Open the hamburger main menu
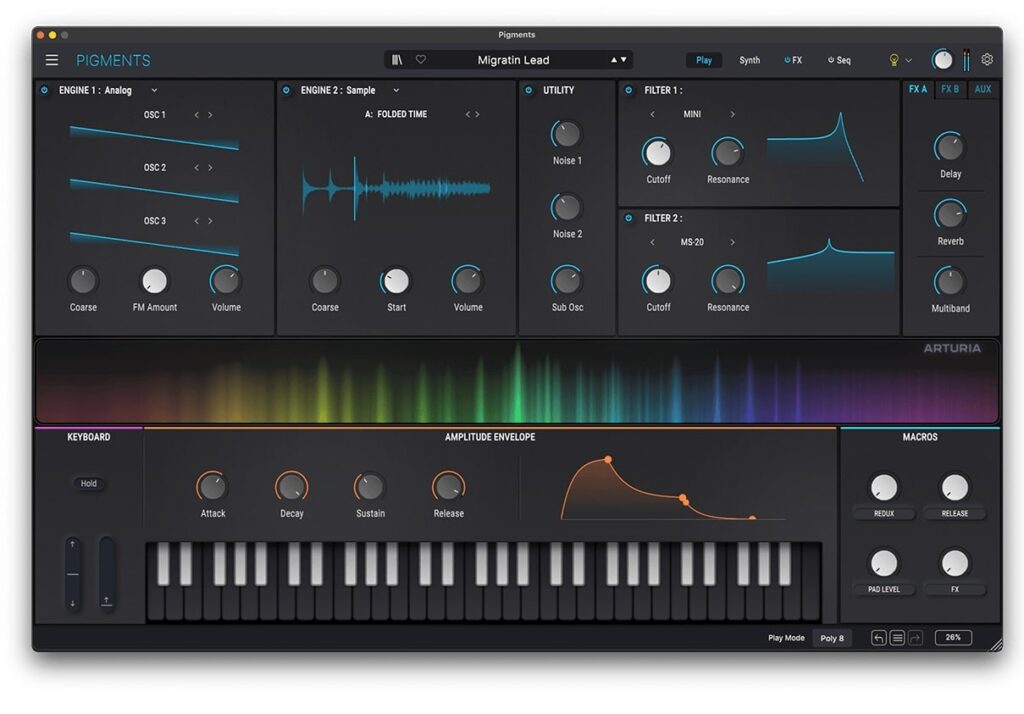Screen dimensions: 1024x714 tap(52, 60)
